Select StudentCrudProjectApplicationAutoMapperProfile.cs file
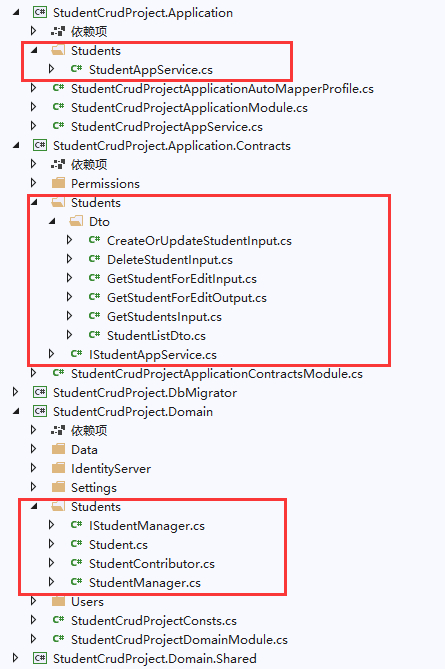Image resolution: width=445 pixels, height=669 pixels. tap(222, 89)
